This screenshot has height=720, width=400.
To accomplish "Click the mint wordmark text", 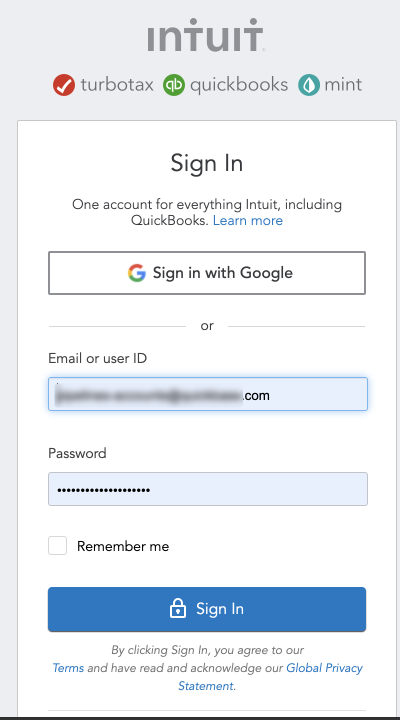I will click(x=343, y=85).
